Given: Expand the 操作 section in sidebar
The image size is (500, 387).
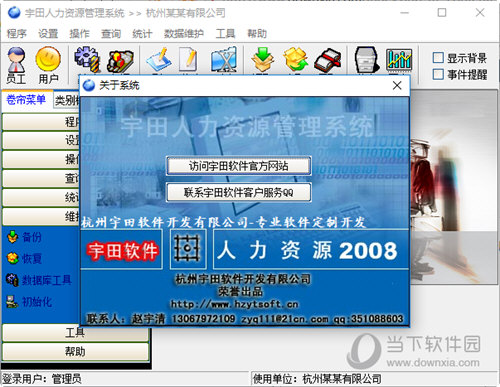Looking at the screenshot, I should pos(41,159).
